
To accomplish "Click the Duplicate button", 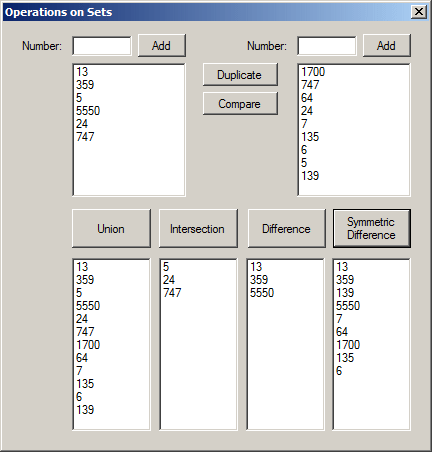I will pos(240,75).
